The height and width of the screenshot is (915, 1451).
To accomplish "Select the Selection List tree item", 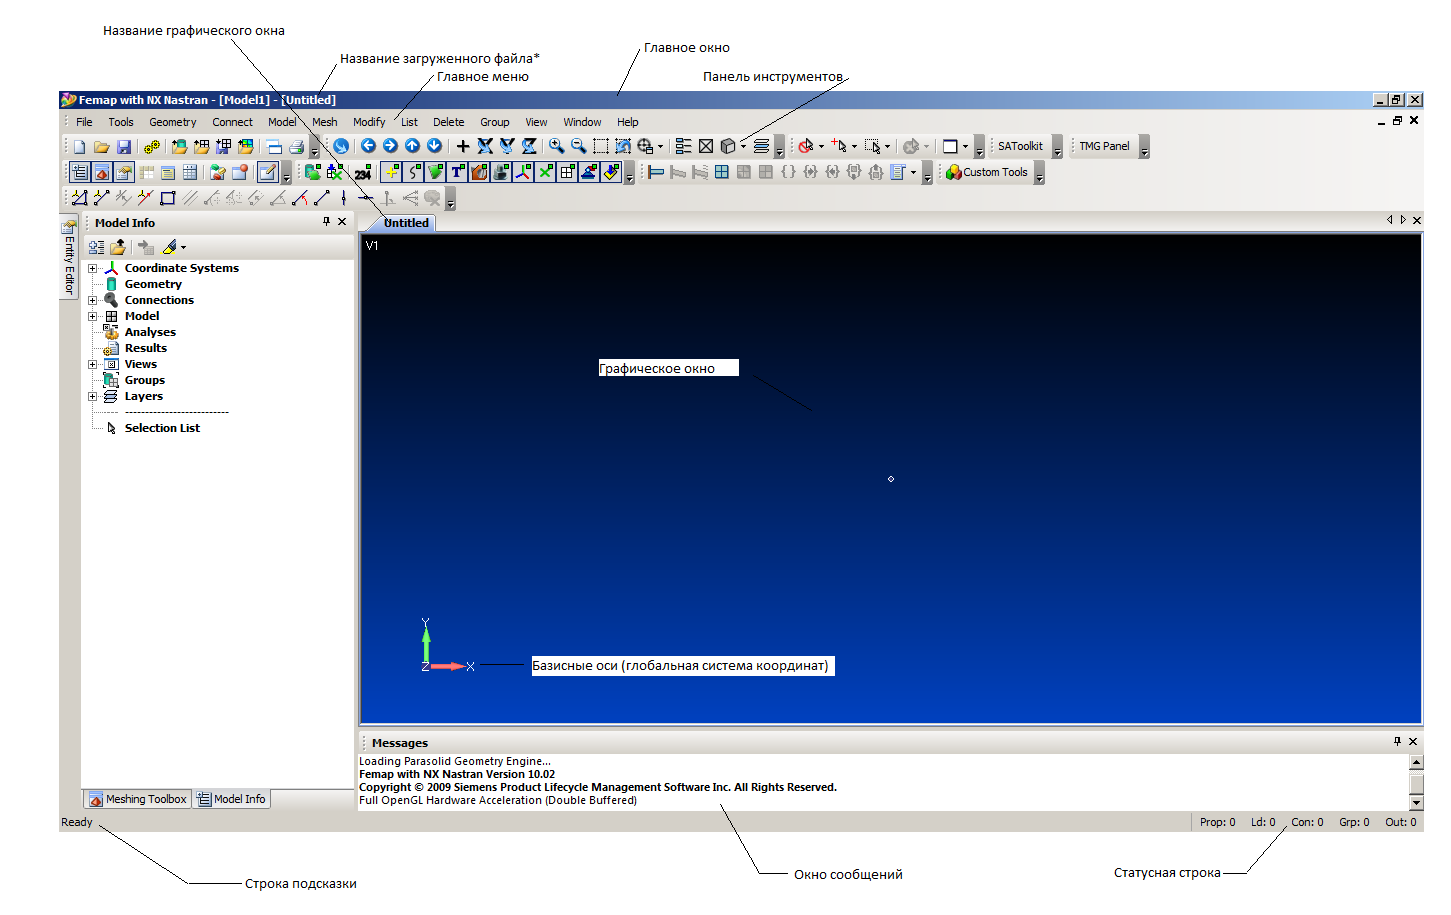I will click(x=162, y=428).
